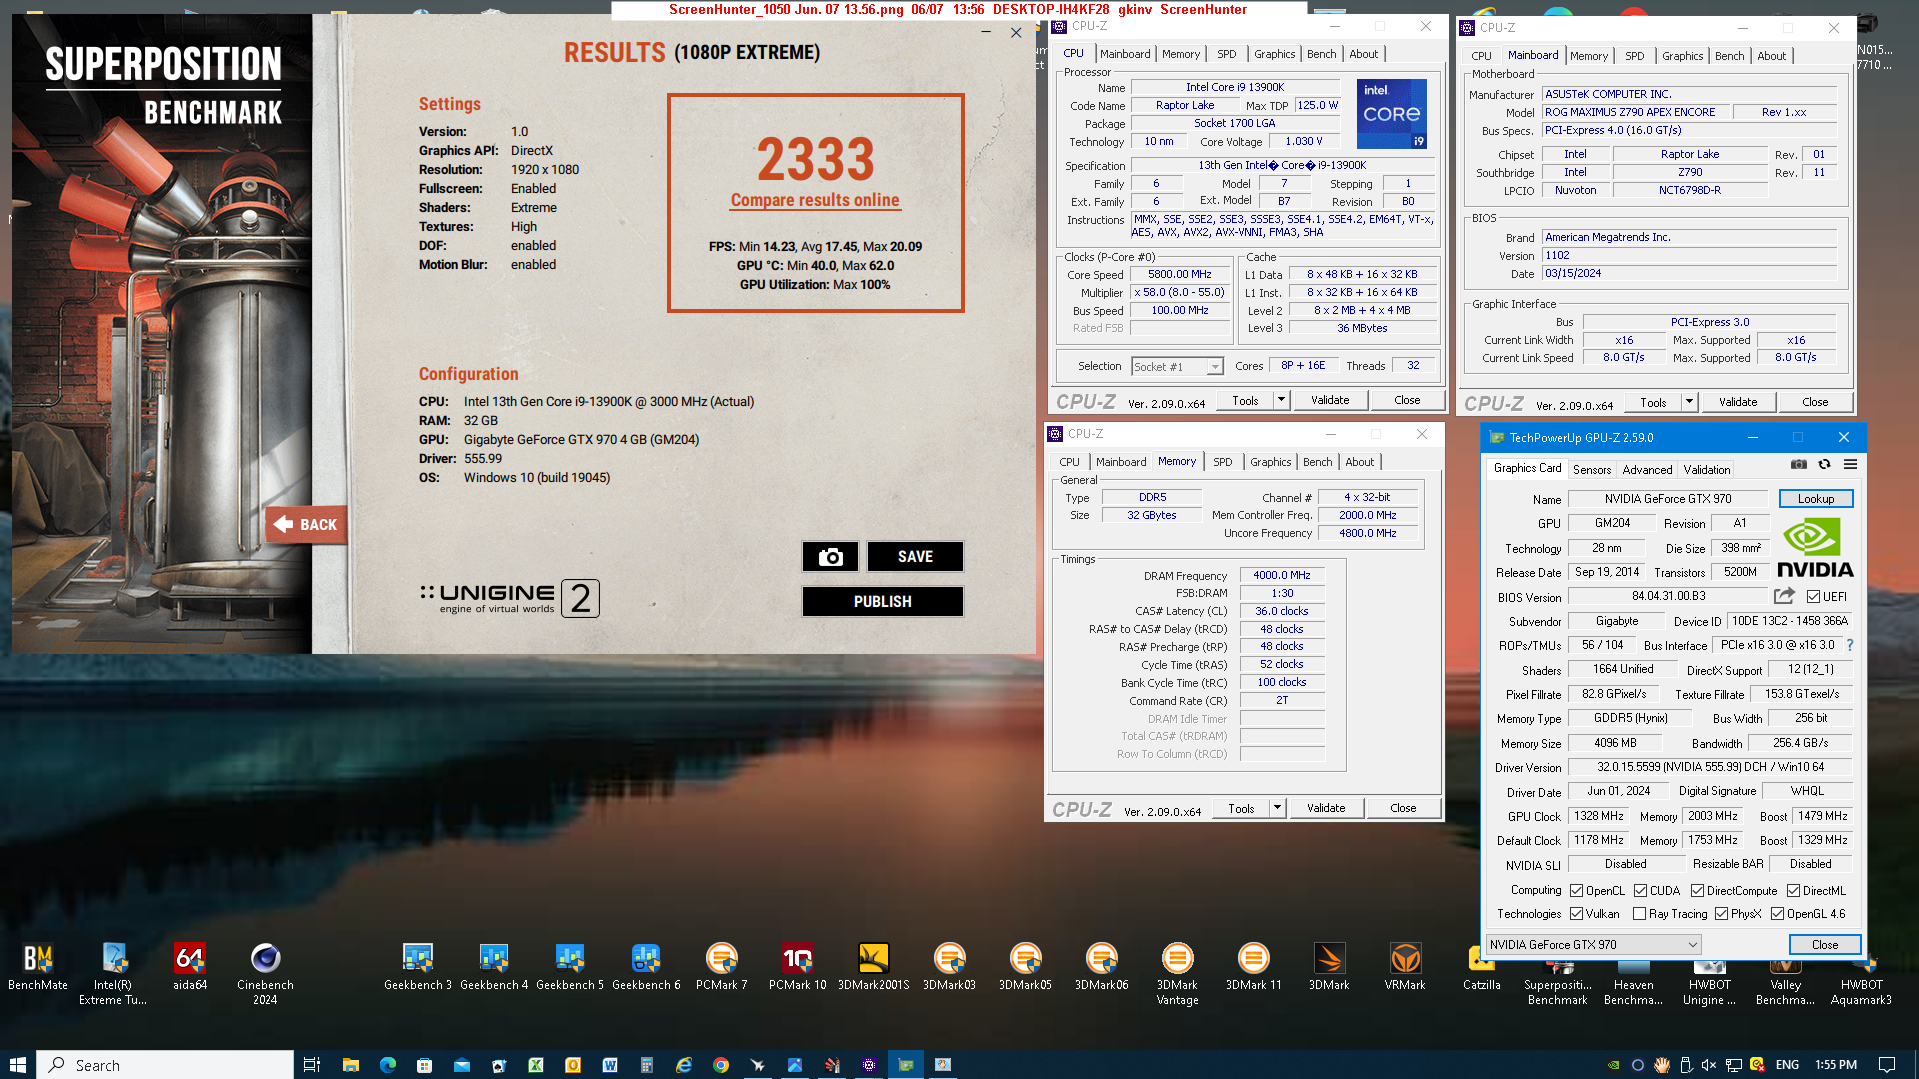
Task: Open the Action Center notification icon
Action: [x=1887, y=1065]
